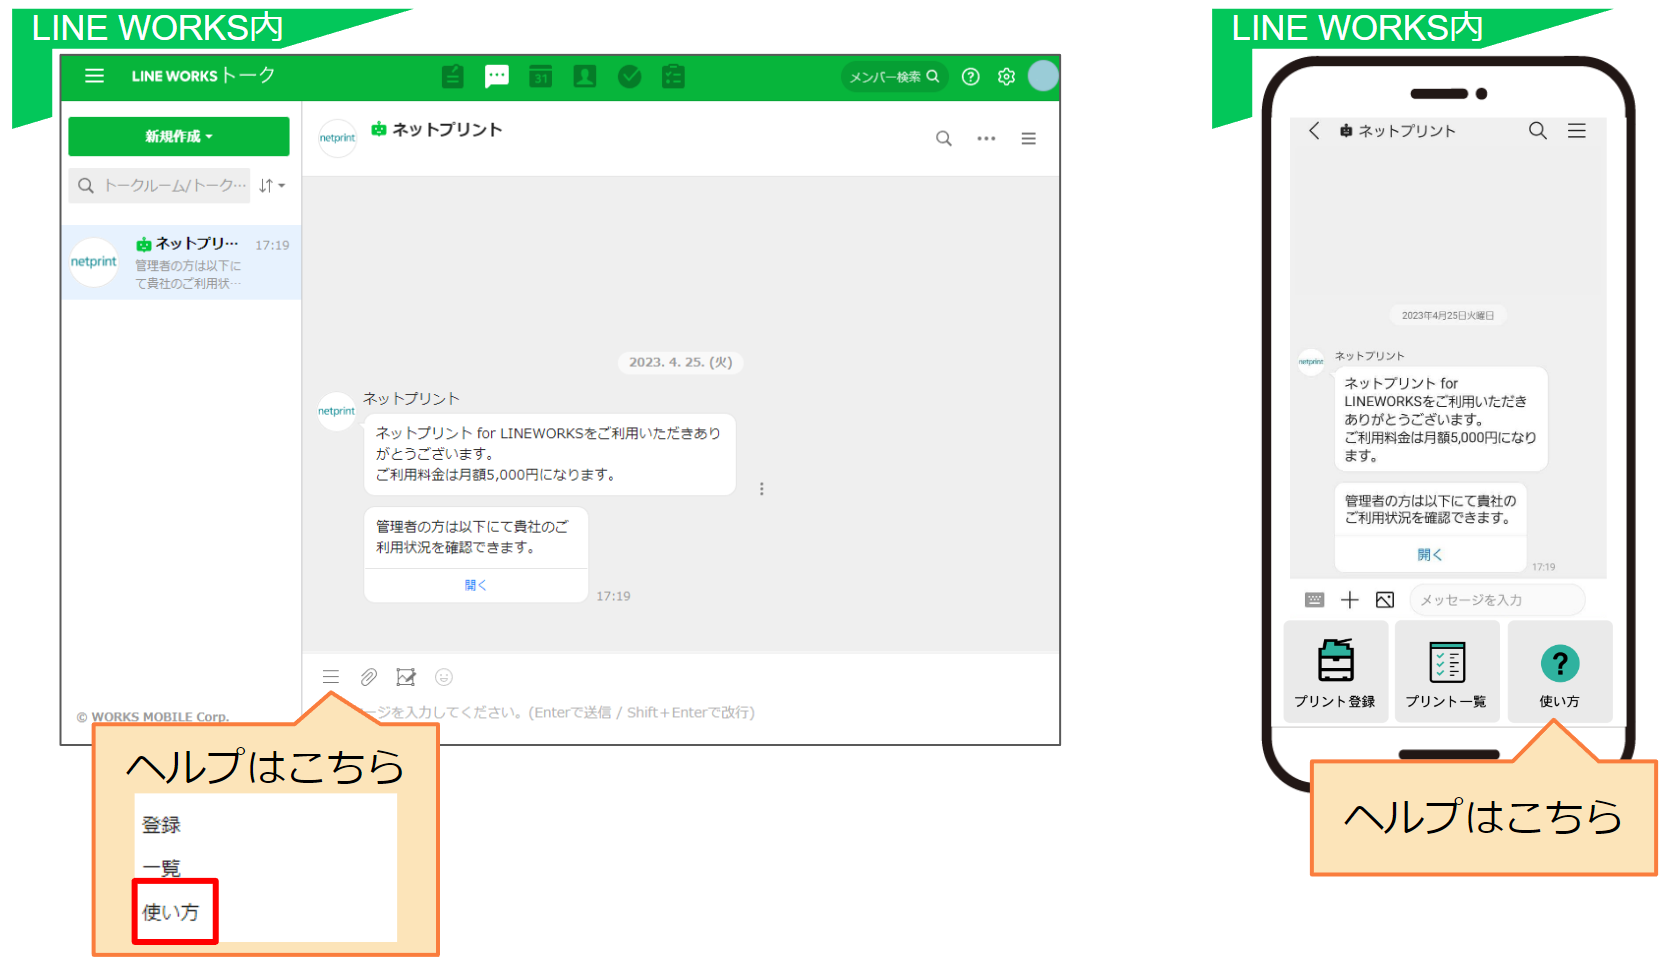Tap the プリント一覧 button on phone
Viewport: 1670px width, 967px height.
coord(1447,672)
